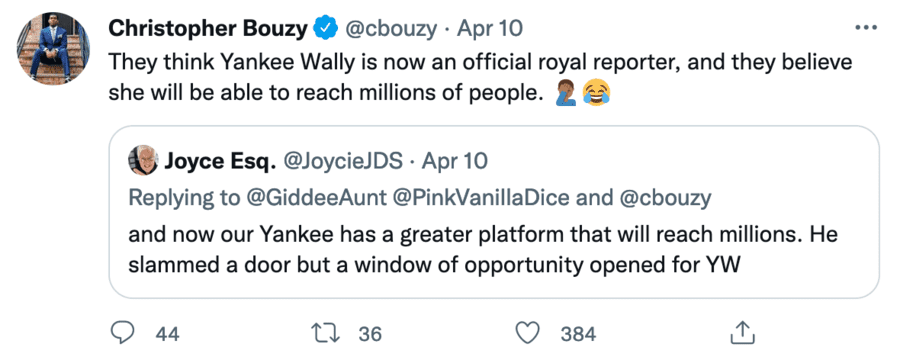Open the share upload icon
Screen dimensions: 900x360
tap(740, 332)
